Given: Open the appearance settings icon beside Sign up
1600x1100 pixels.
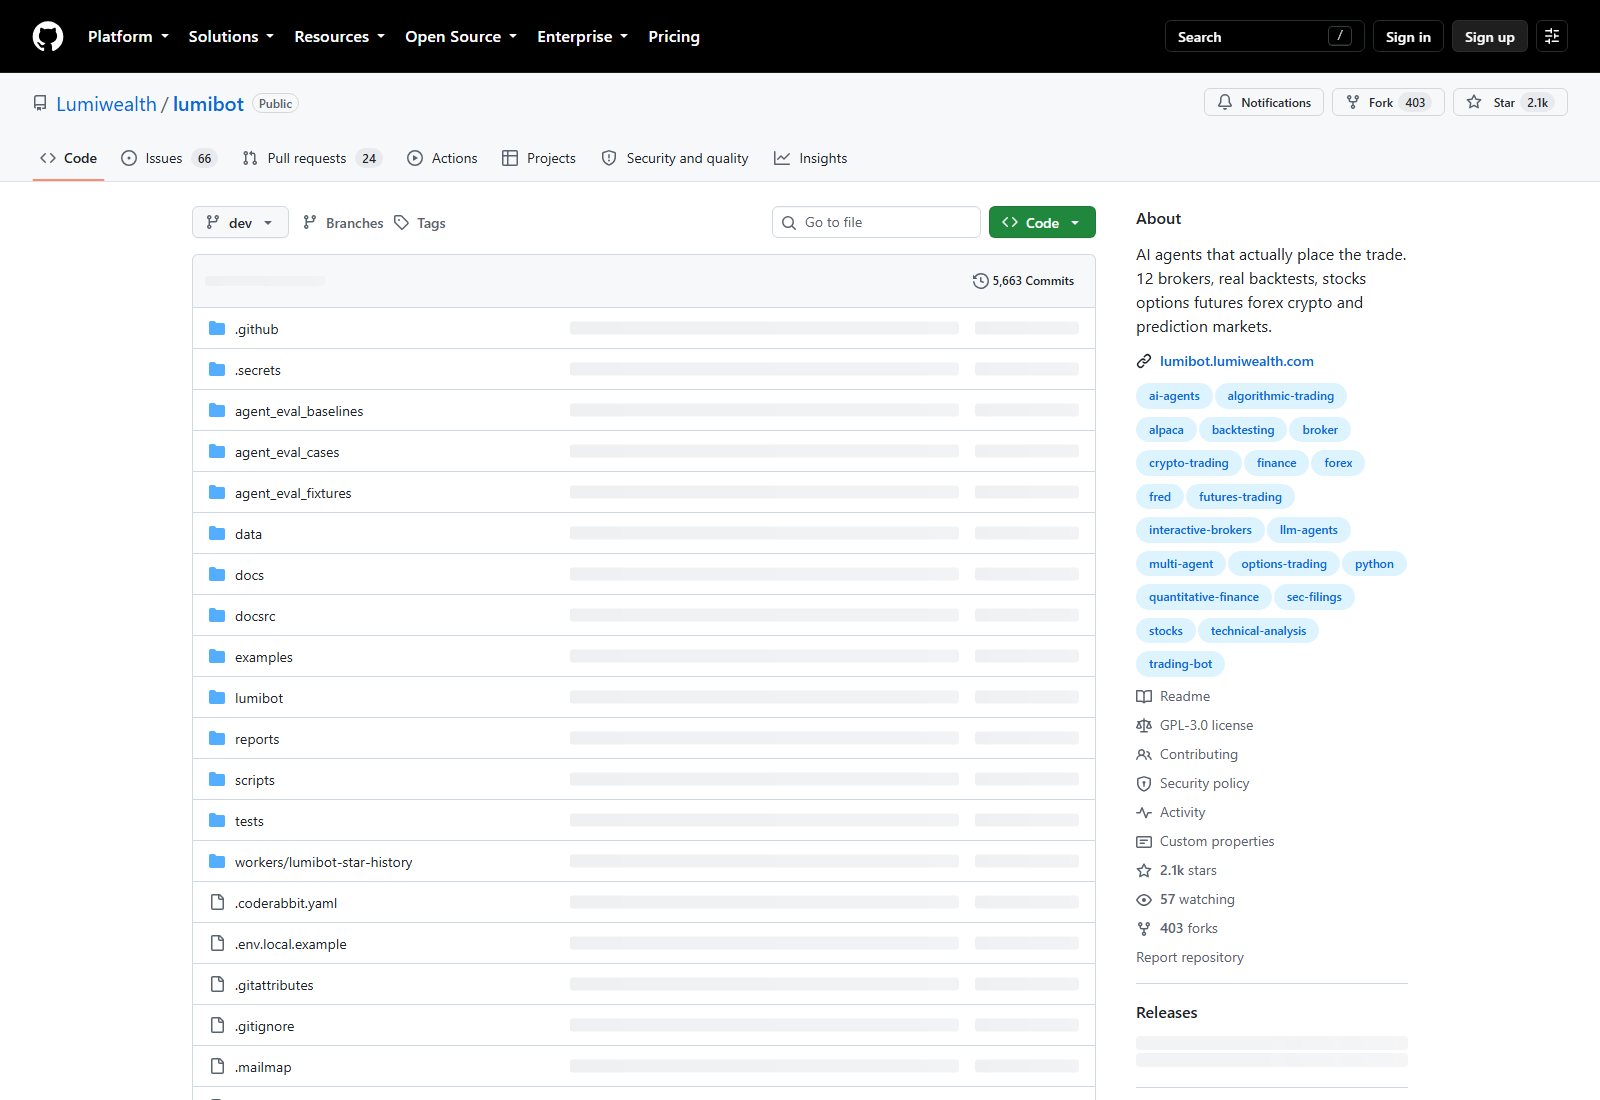Looking at the screenshot, I should tap(1552, 37).
